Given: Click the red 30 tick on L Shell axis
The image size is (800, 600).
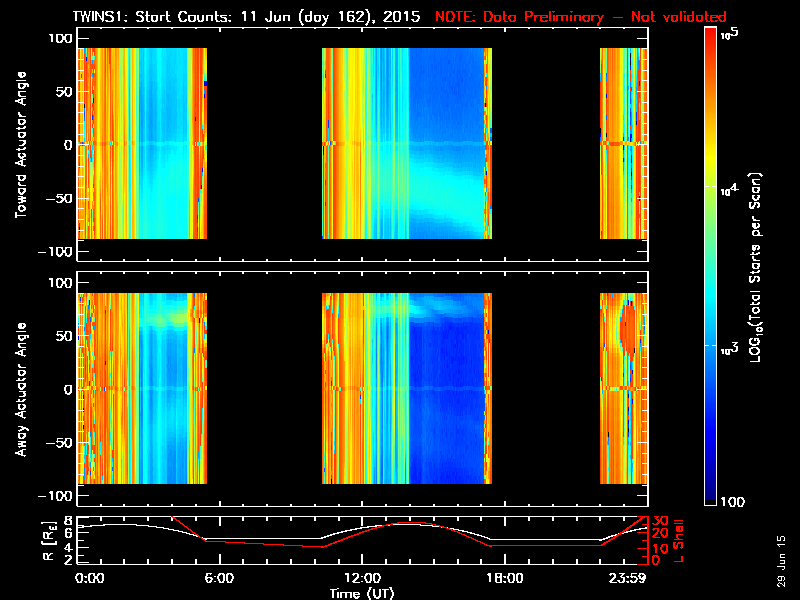Looking at the screenshot, I should [x=660, y=521].
